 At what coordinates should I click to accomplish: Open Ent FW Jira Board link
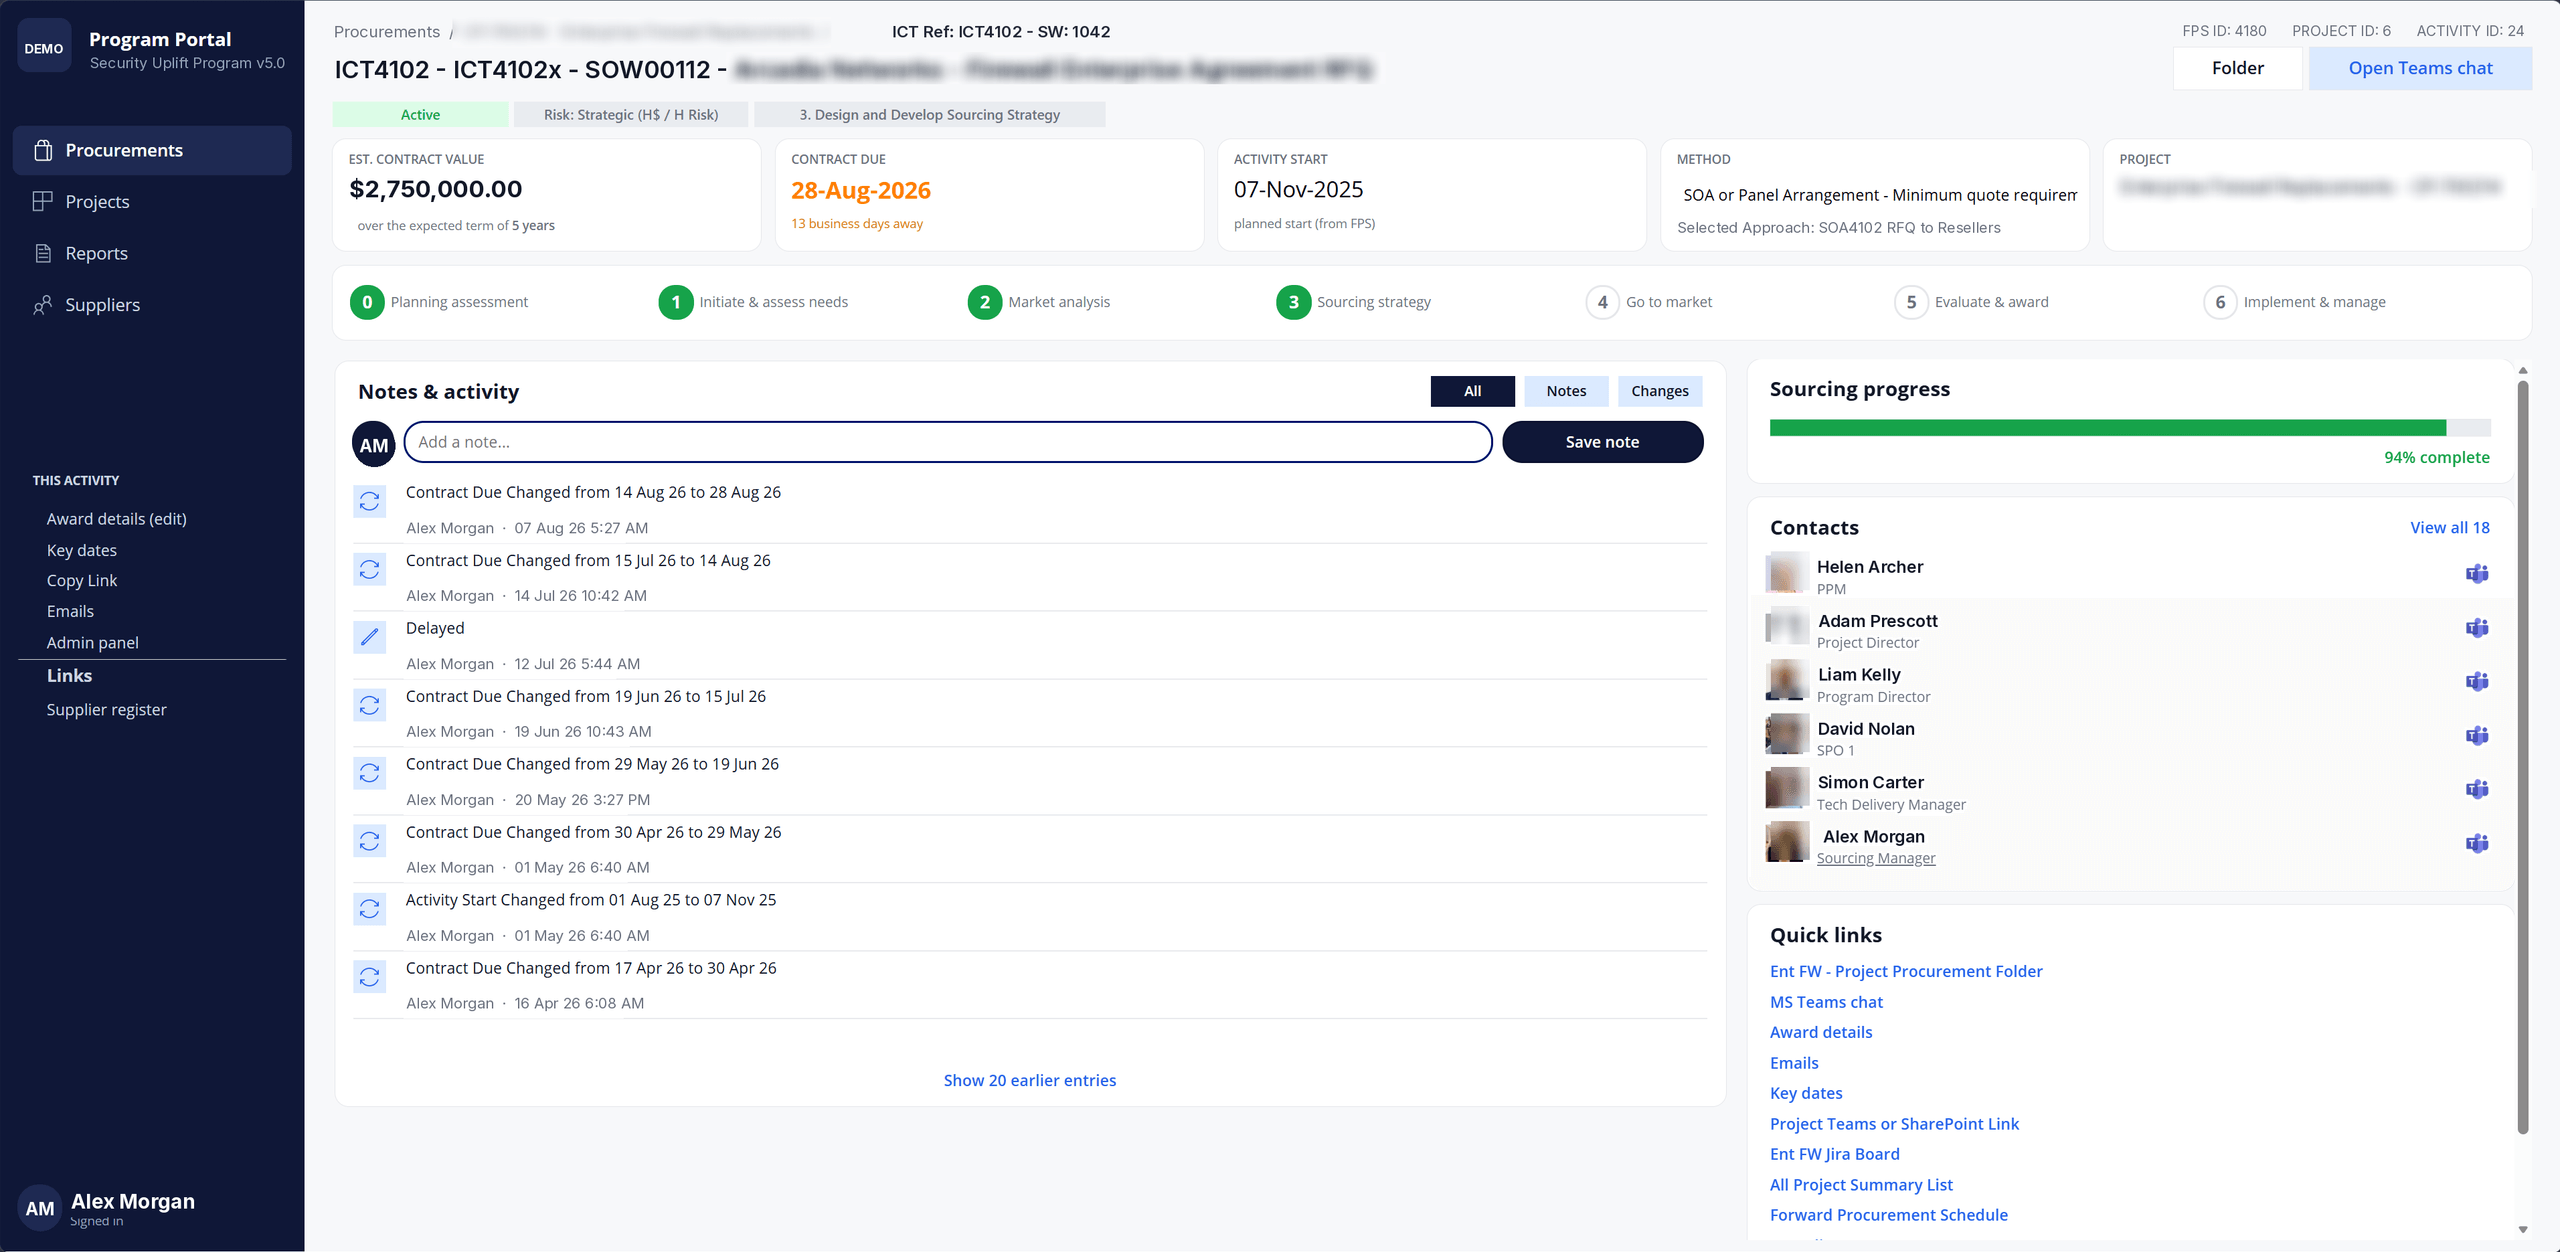click(1834, 1154)
